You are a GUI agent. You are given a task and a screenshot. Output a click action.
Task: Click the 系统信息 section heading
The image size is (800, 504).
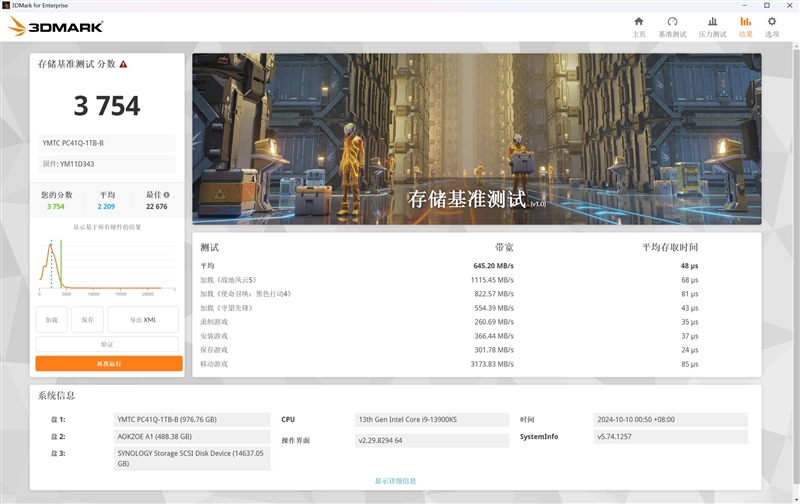56,395
